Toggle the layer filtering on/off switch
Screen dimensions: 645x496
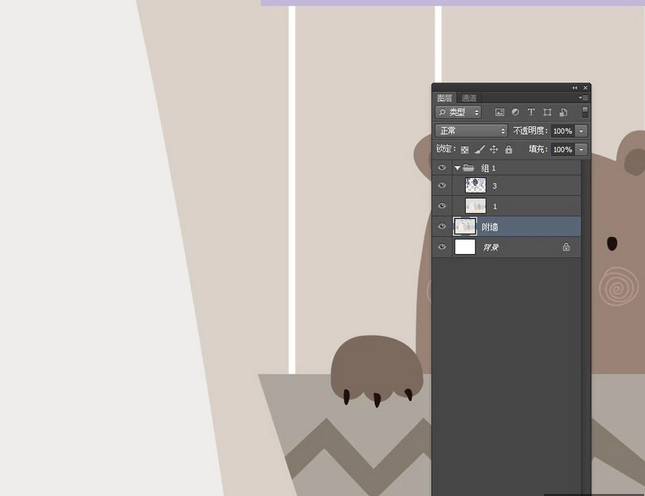click(585, 112)
